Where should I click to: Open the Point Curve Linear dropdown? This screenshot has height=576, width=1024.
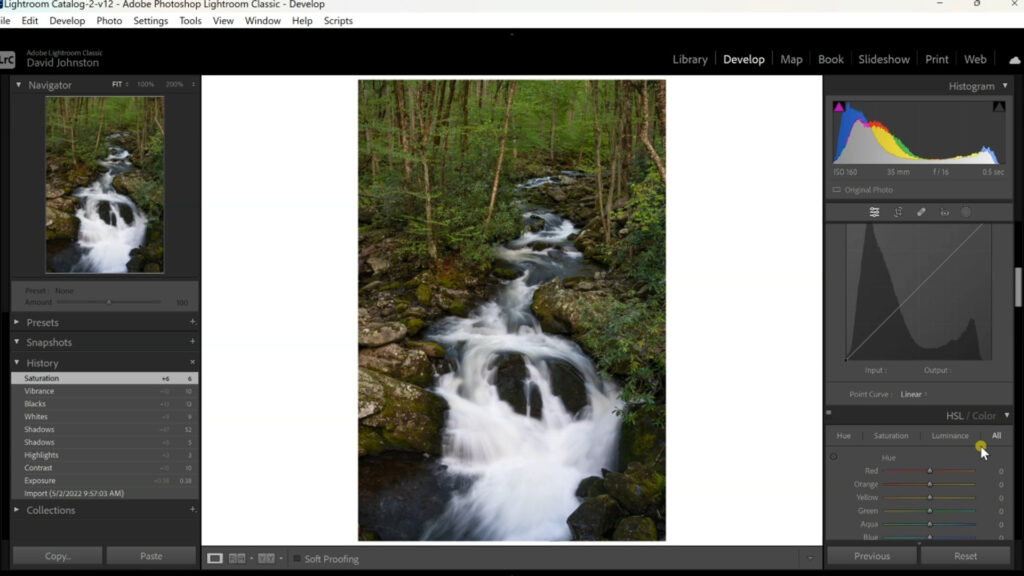pos(913,394)
